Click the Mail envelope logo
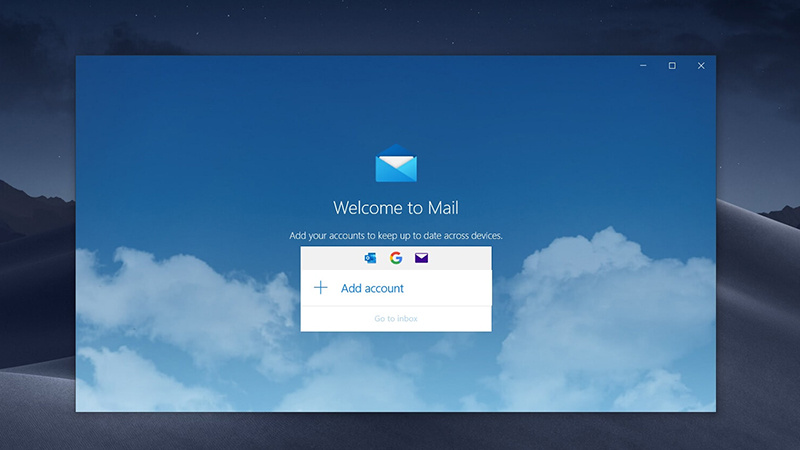Screen dimensions: 800x450 [396, 163]
